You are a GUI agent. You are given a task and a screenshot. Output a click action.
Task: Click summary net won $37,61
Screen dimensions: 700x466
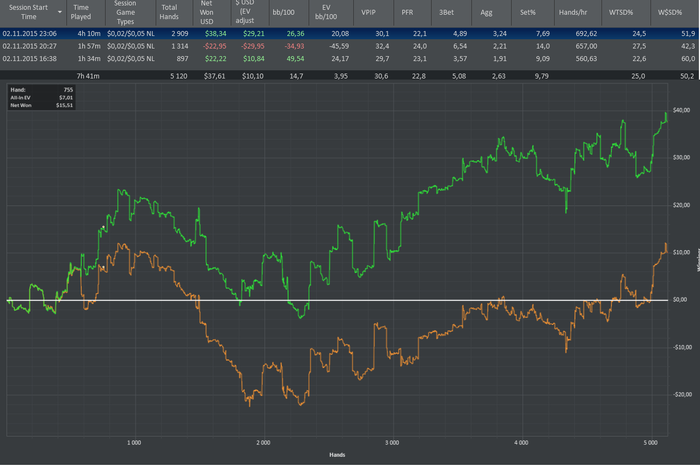215,76
